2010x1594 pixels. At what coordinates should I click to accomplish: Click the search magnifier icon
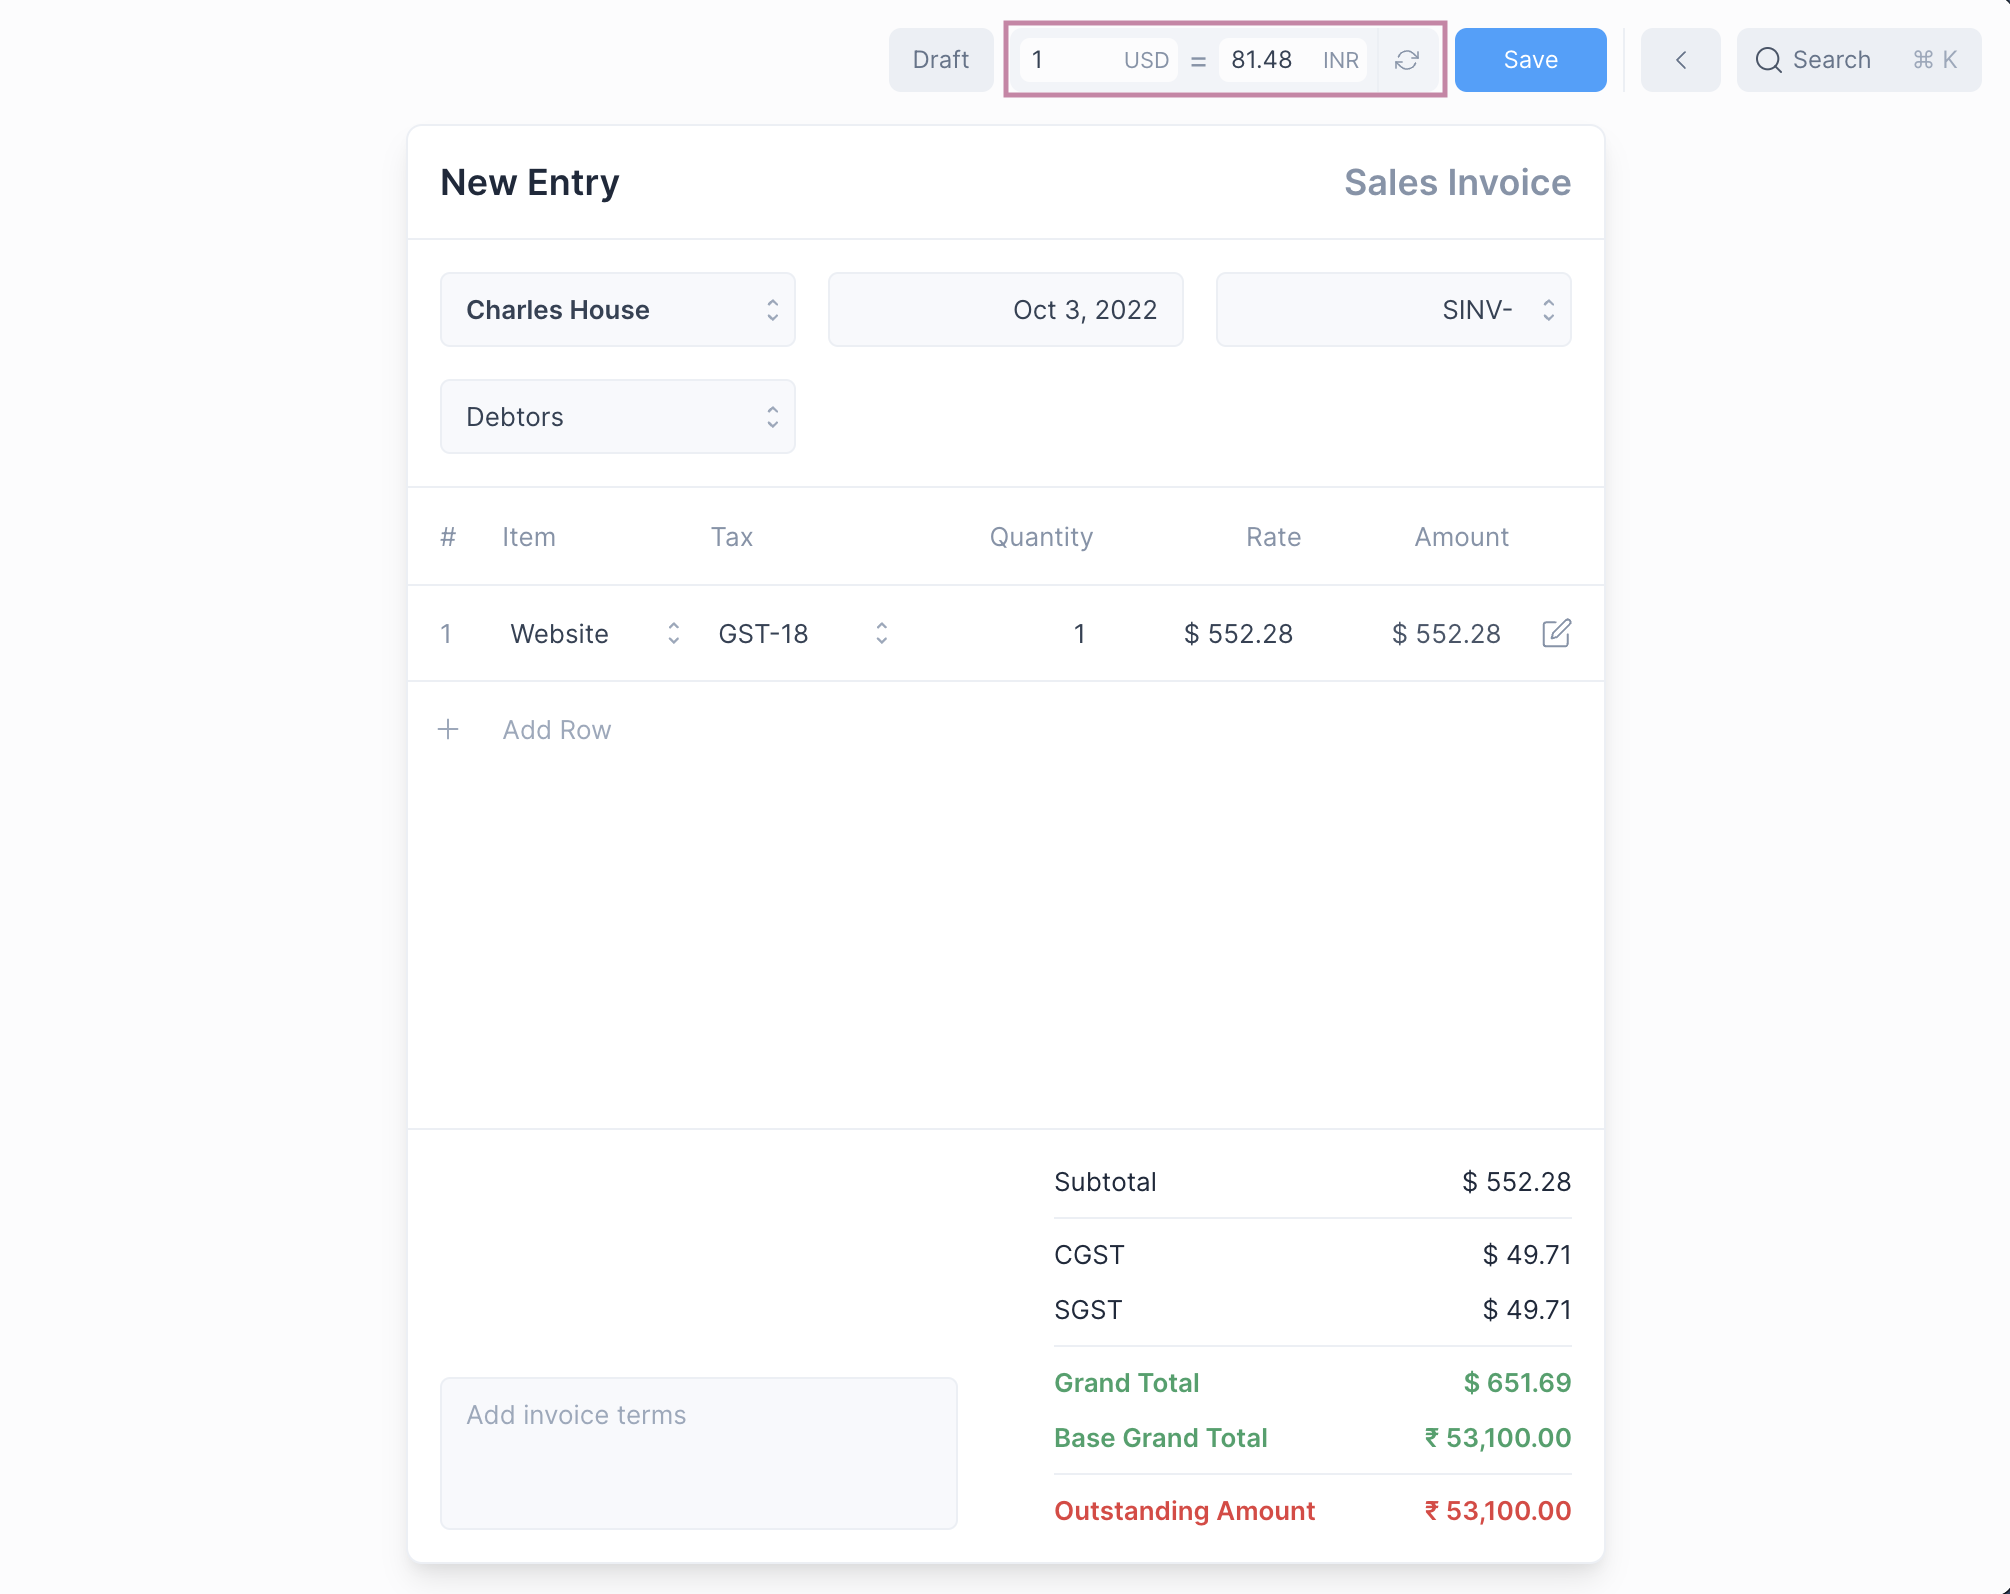click(1768, 60)
